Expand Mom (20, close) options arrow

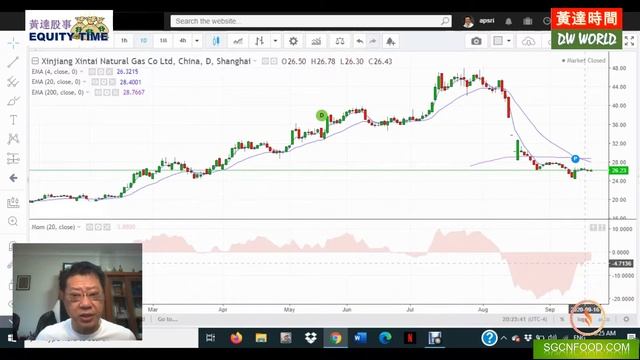point(78,227)
